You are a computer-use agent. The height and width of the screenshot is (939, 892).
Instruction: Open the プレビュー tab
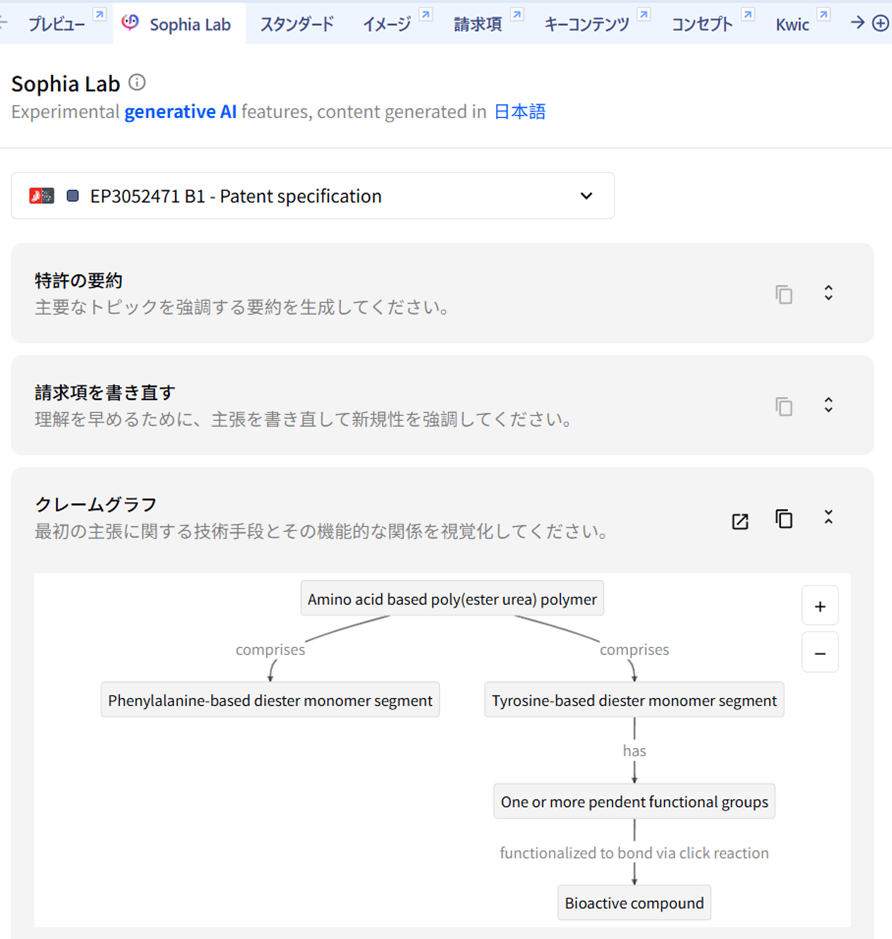[x=56, y=25]
